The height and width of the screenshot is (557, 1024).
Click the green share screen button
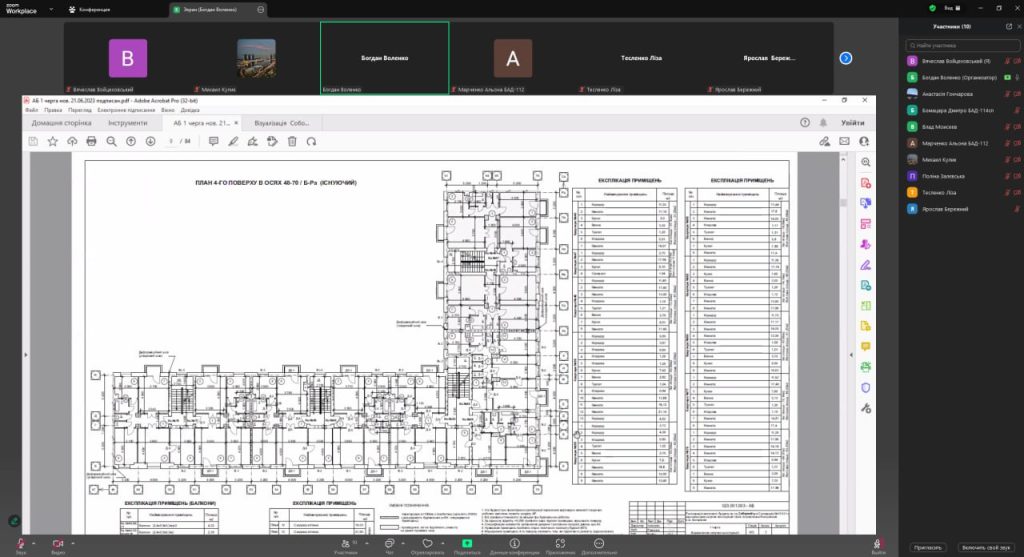coord(466,544)
